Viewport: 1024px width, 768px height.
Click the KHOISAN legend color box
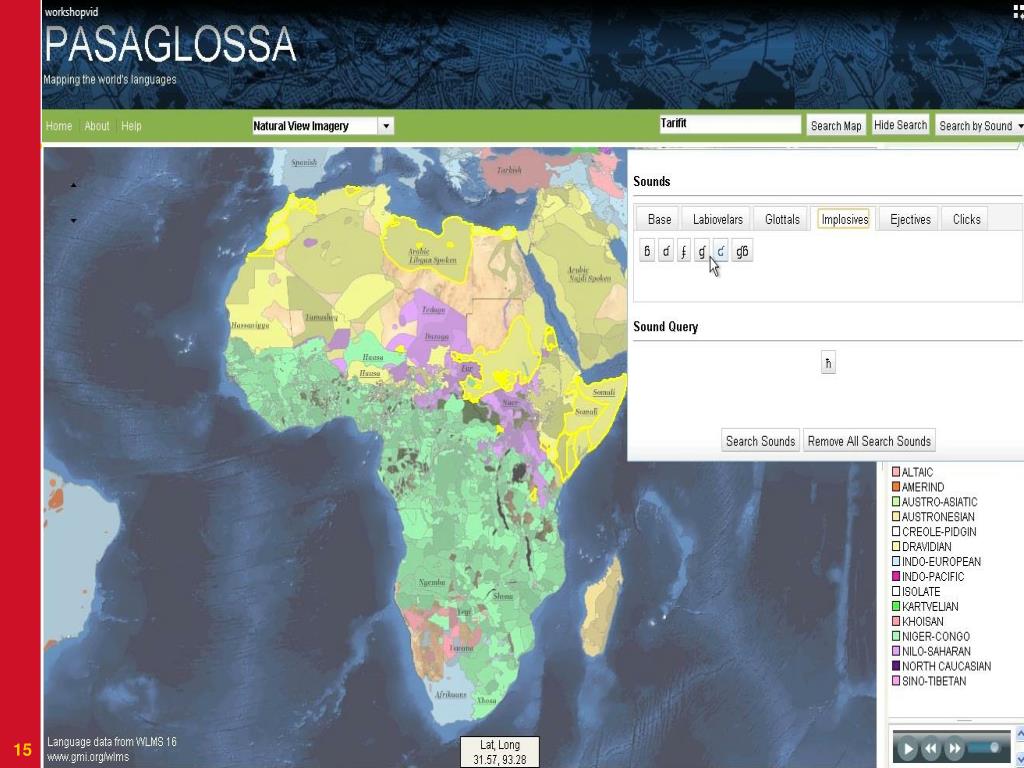pyautogui.click(x=896, y=621)
